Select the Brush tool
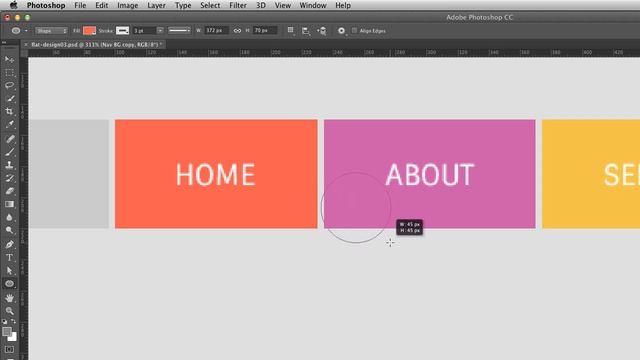The image size is (640, 360). click(x=9, y=152)
